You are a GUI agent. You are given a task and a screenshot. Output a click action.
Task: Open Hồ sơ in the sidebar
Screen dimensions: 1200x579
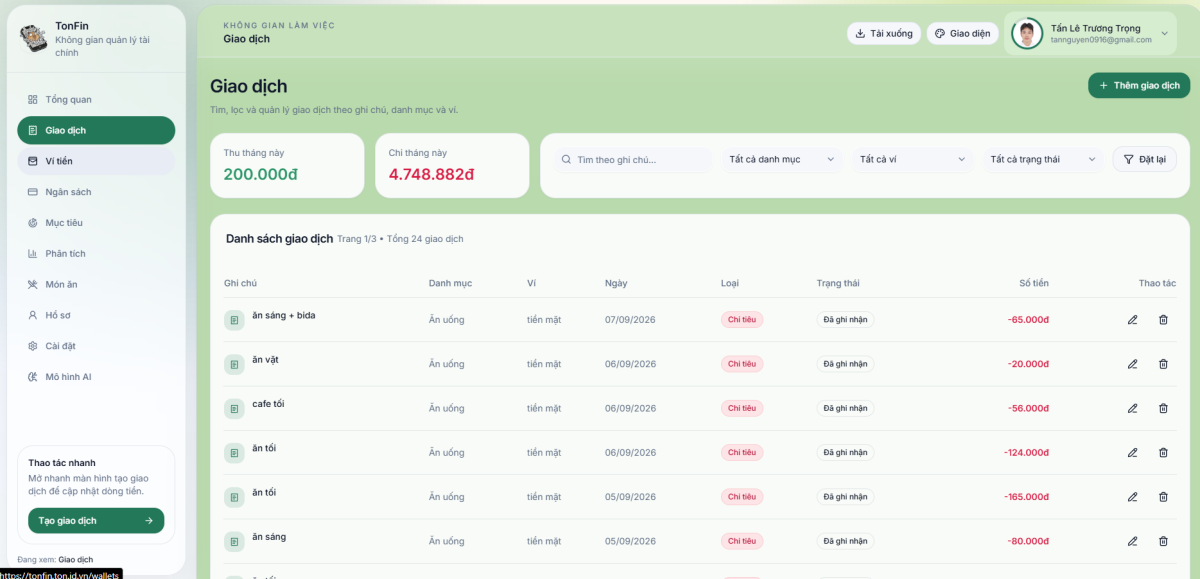tap(96, 315)
